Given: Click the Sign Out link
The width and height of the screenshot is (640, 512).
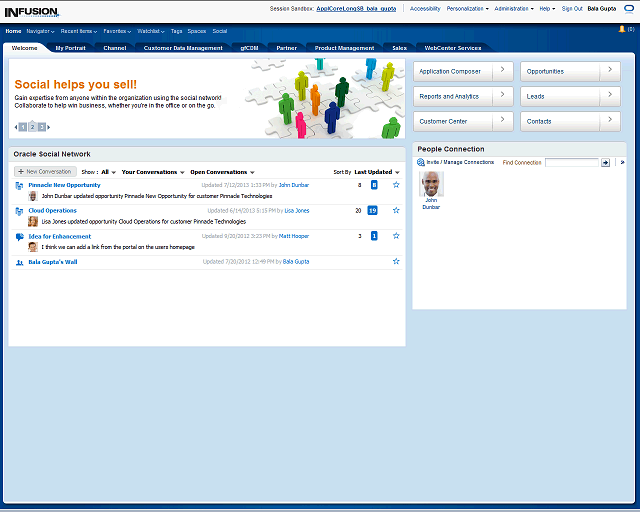Looking at the screenshot, I should click(x=572, y=8).
